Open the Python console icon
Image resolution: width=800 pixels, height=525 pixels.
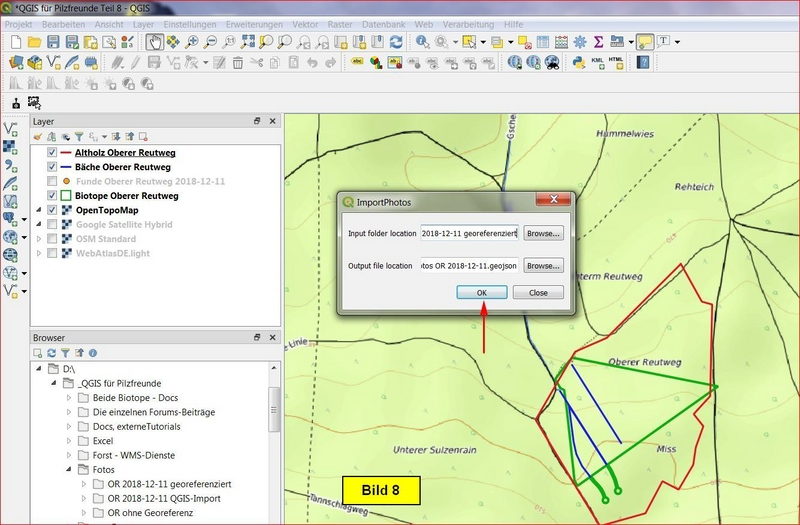tap(578, 62)
